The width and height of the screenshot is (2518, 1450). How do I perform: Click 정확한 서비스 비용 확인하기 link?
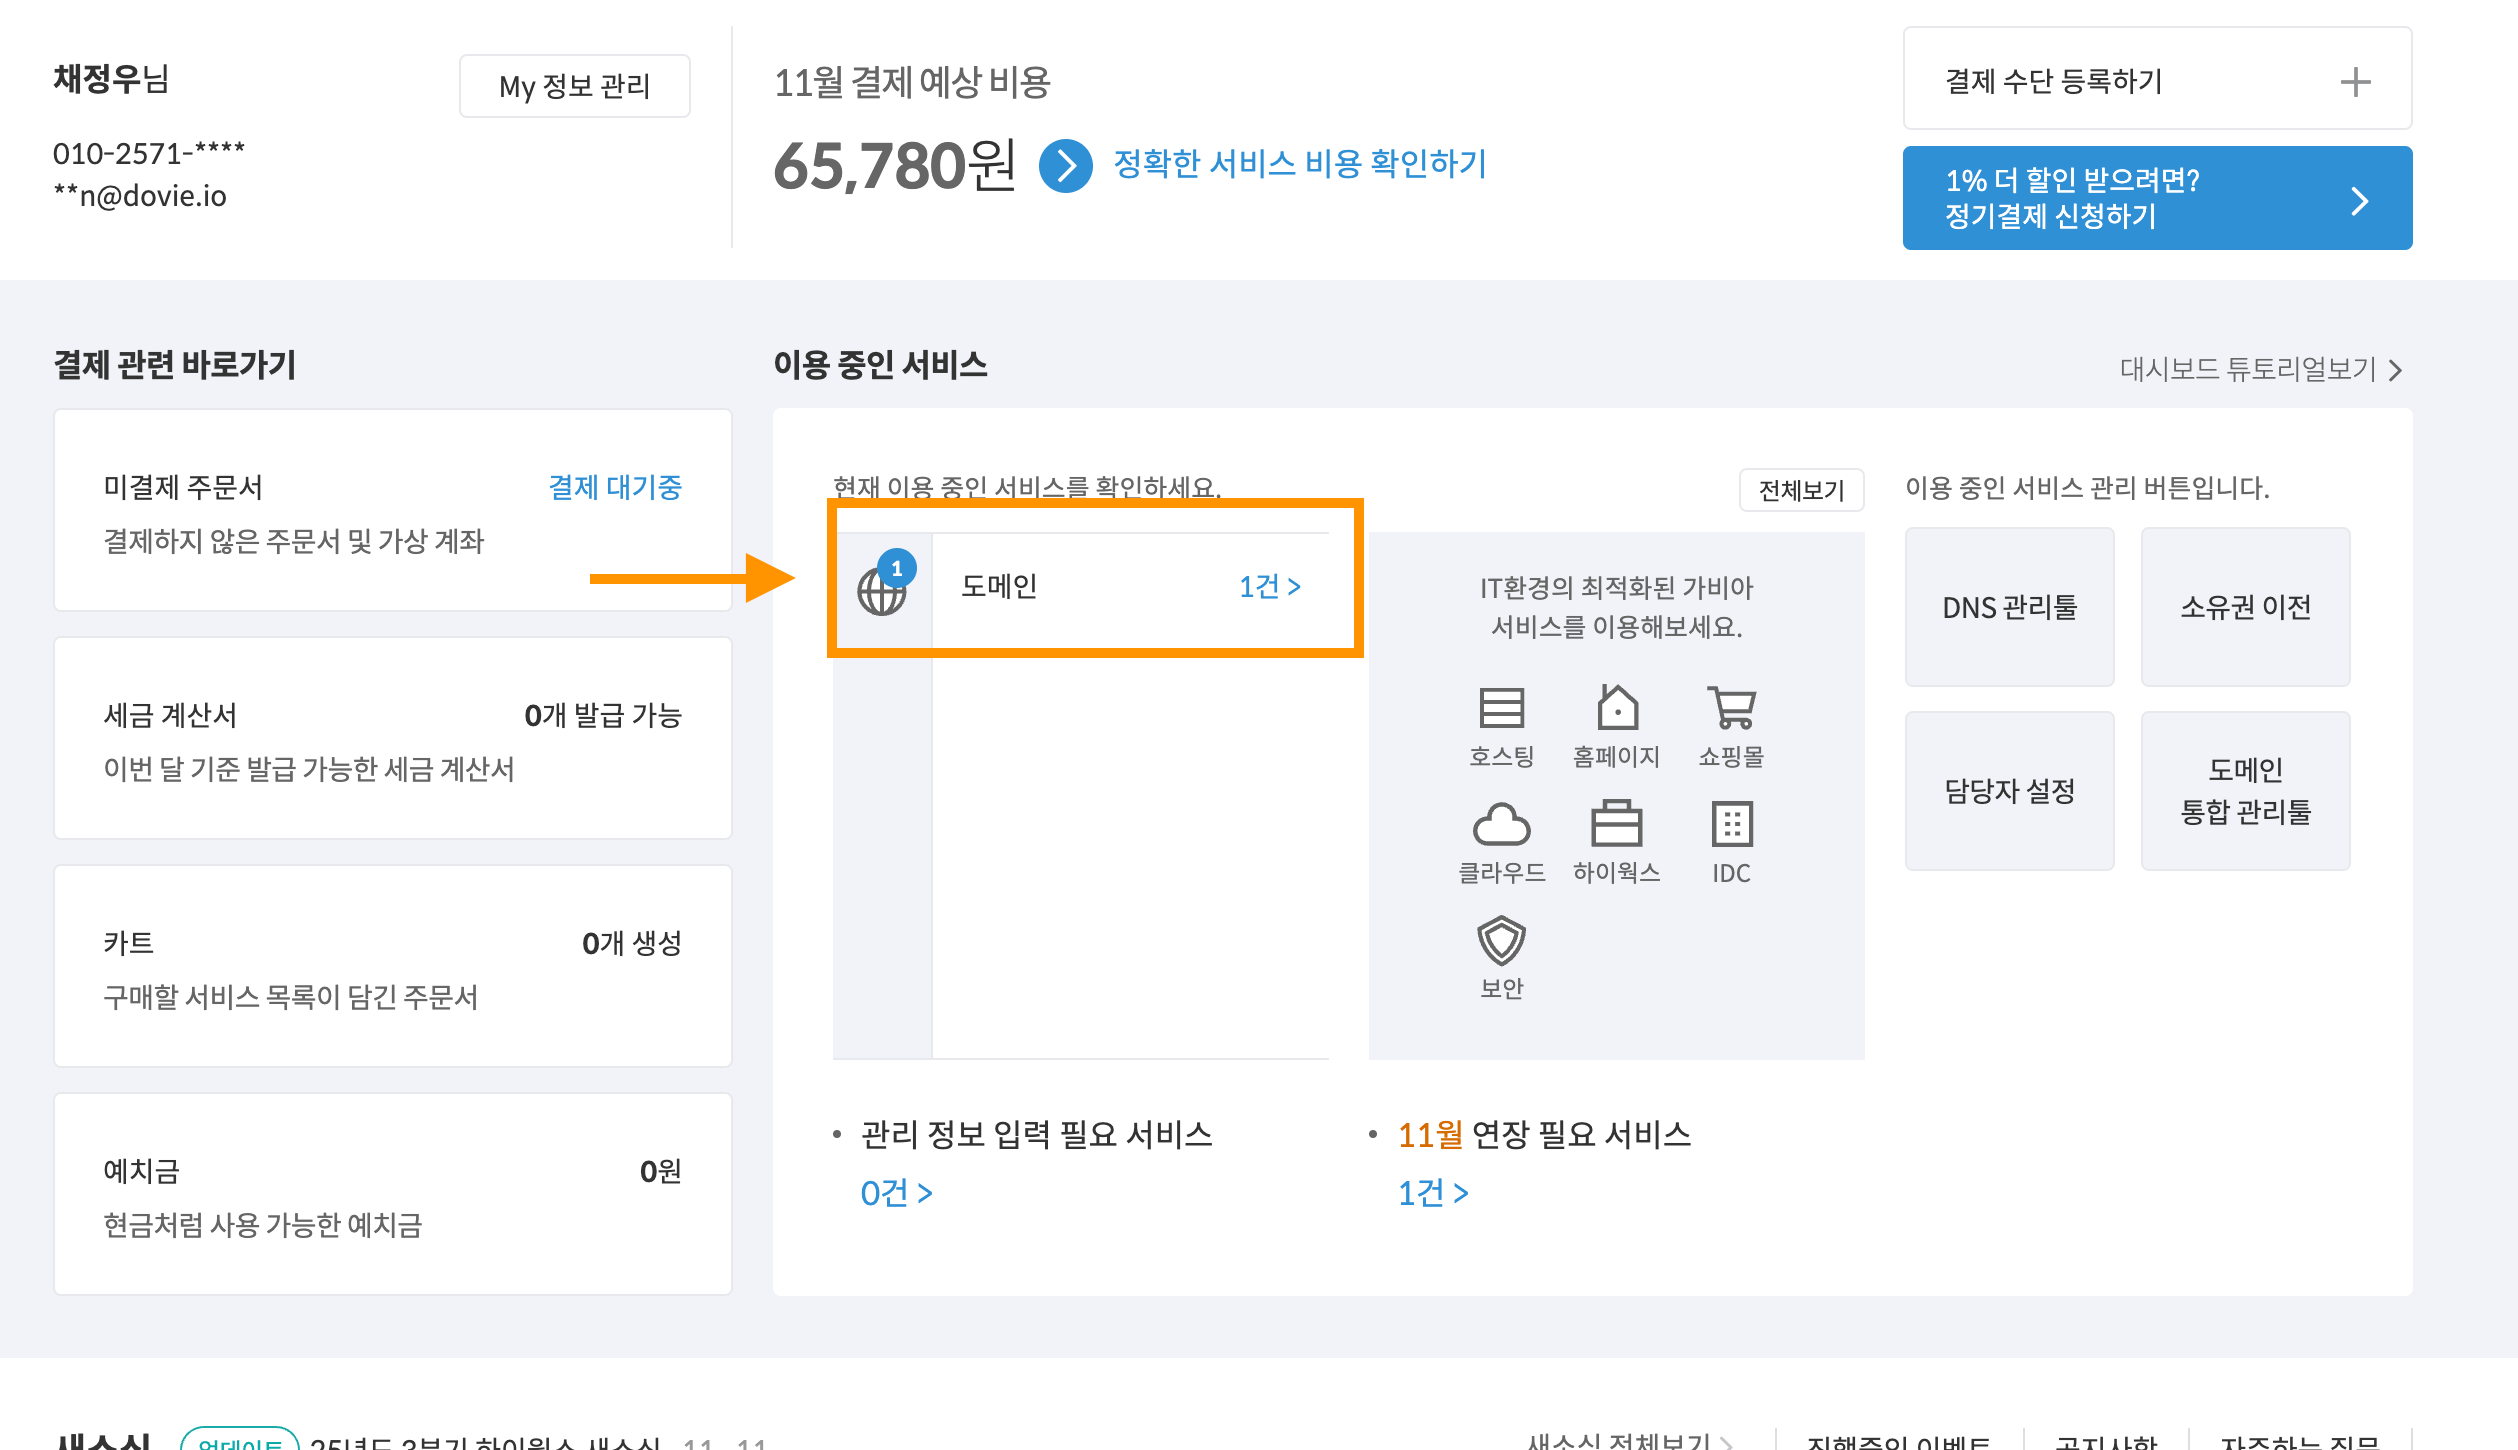pyautogui.click(x=1299, y=164)
